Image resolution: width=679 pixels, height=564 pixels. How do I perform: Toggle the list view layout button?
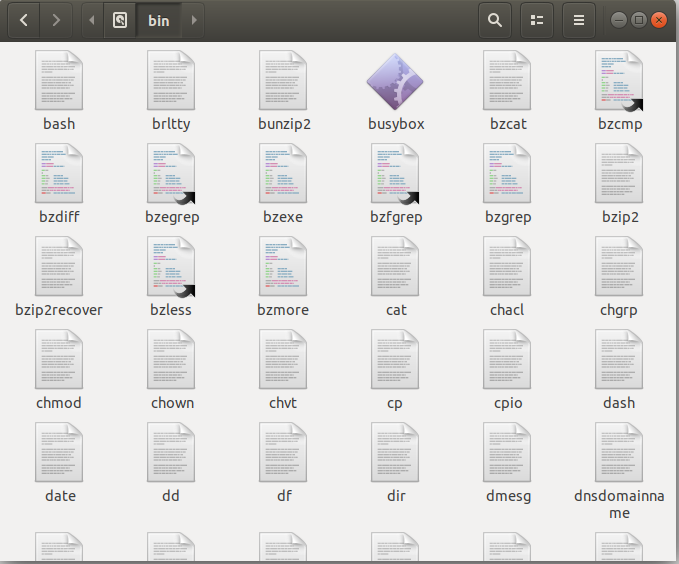(x=536, y=19)
